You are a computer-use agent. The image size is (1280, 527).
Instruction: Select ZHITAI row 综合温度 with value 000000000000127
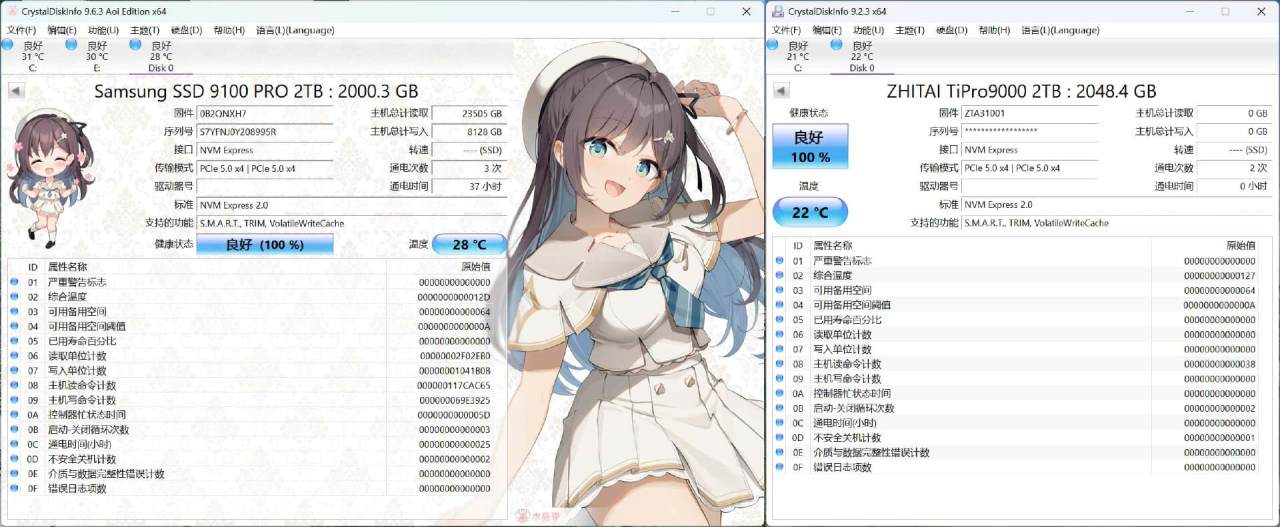tap(1020, 275)
